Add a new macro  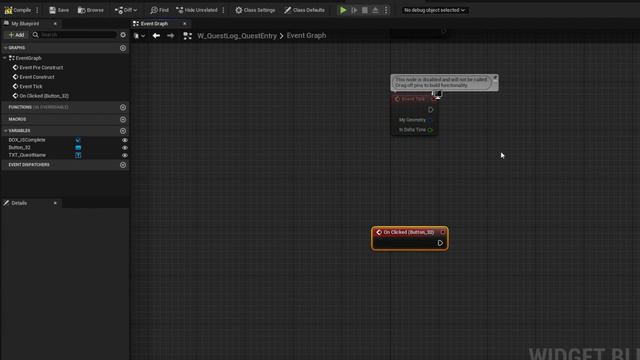pos(123,120)
